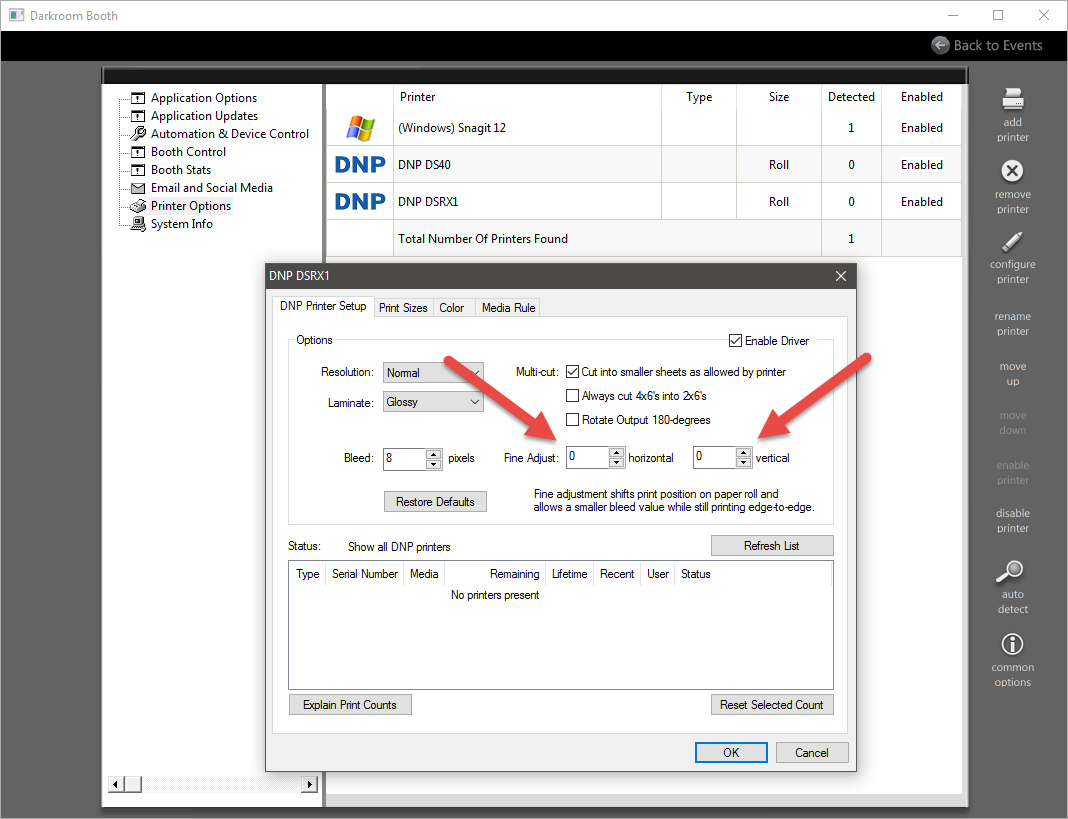Close the DNP DSRX1 dialog

[841, 276]
